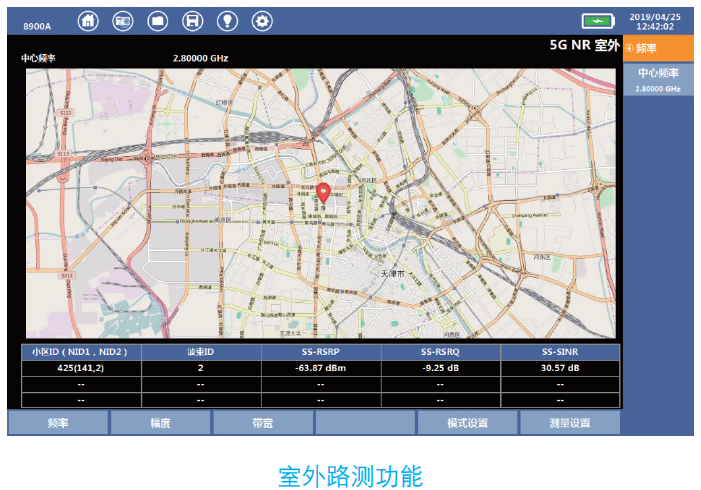Open the 幅度 menu at bottom
This screenshot has height=490, width=701.
(160, 423)
